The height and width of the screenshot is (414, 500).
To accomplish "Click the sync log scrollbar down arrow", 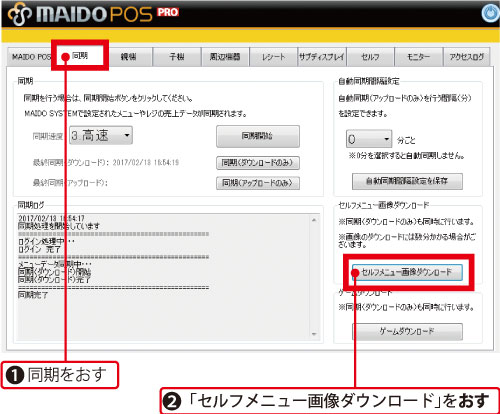I will click(x=314, y=334).
